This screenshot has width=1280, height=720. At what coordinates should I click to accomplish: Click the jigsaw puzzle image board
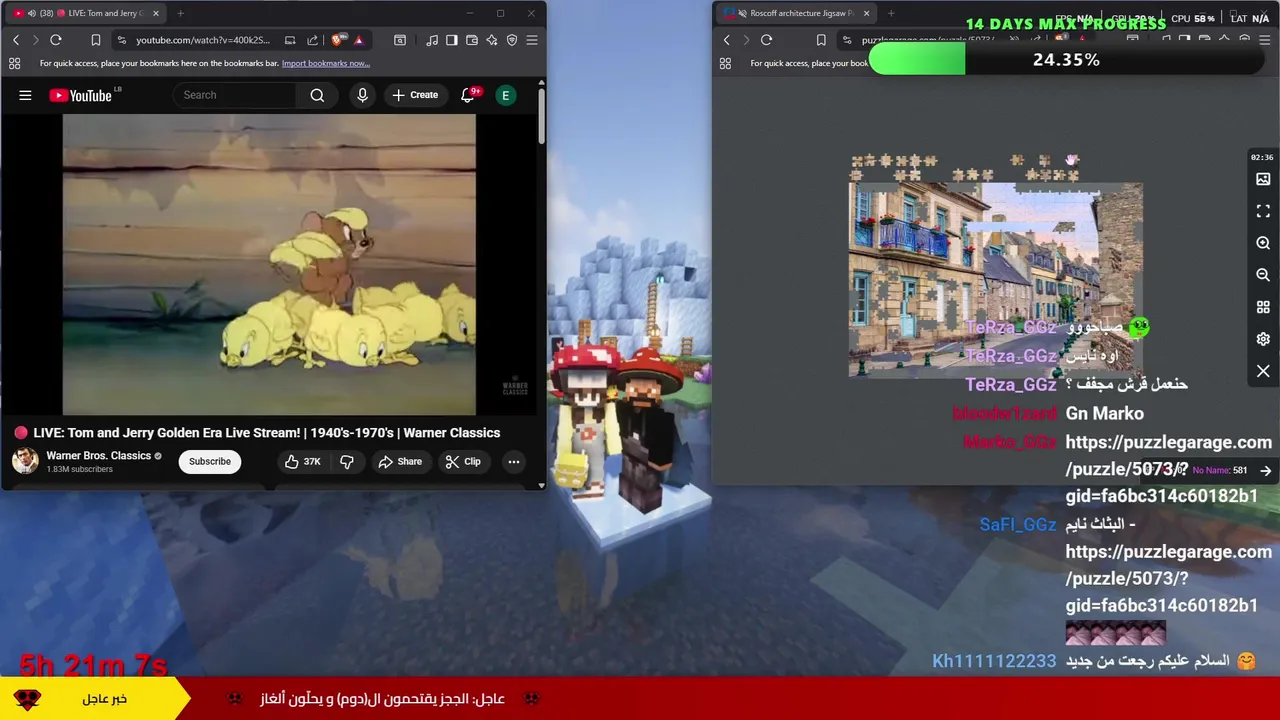pos(996,280)
